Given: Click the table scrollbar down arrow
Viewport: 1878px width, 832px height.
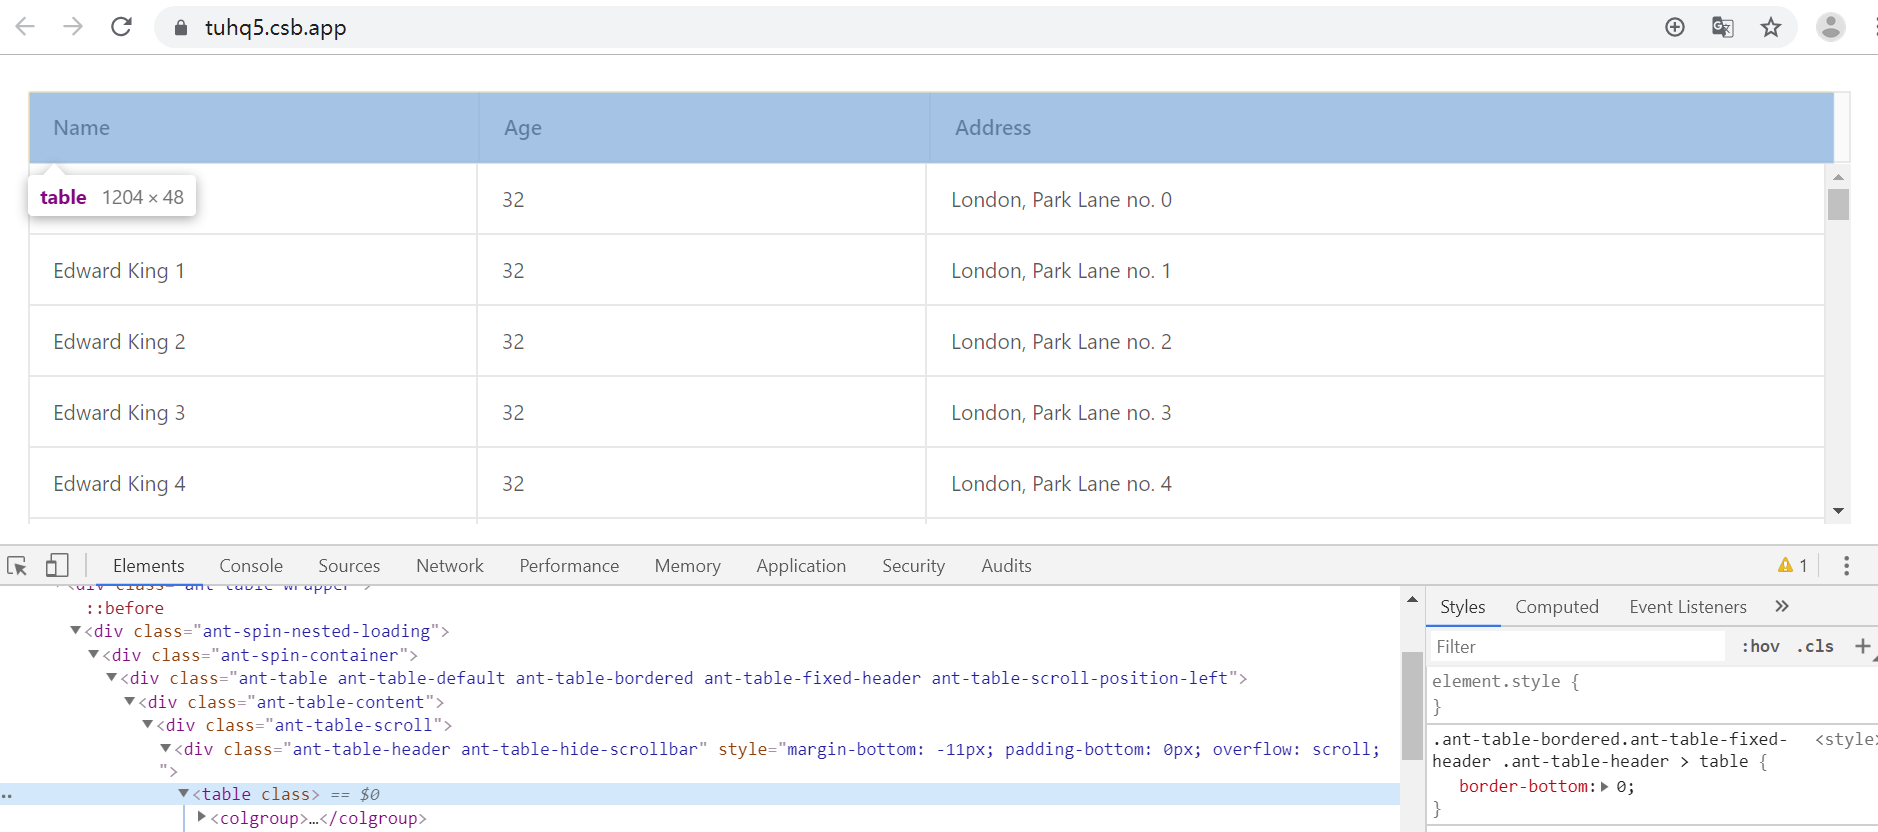Looking at the screenshot, I should pyautogui.click(x=1838, y=511).
